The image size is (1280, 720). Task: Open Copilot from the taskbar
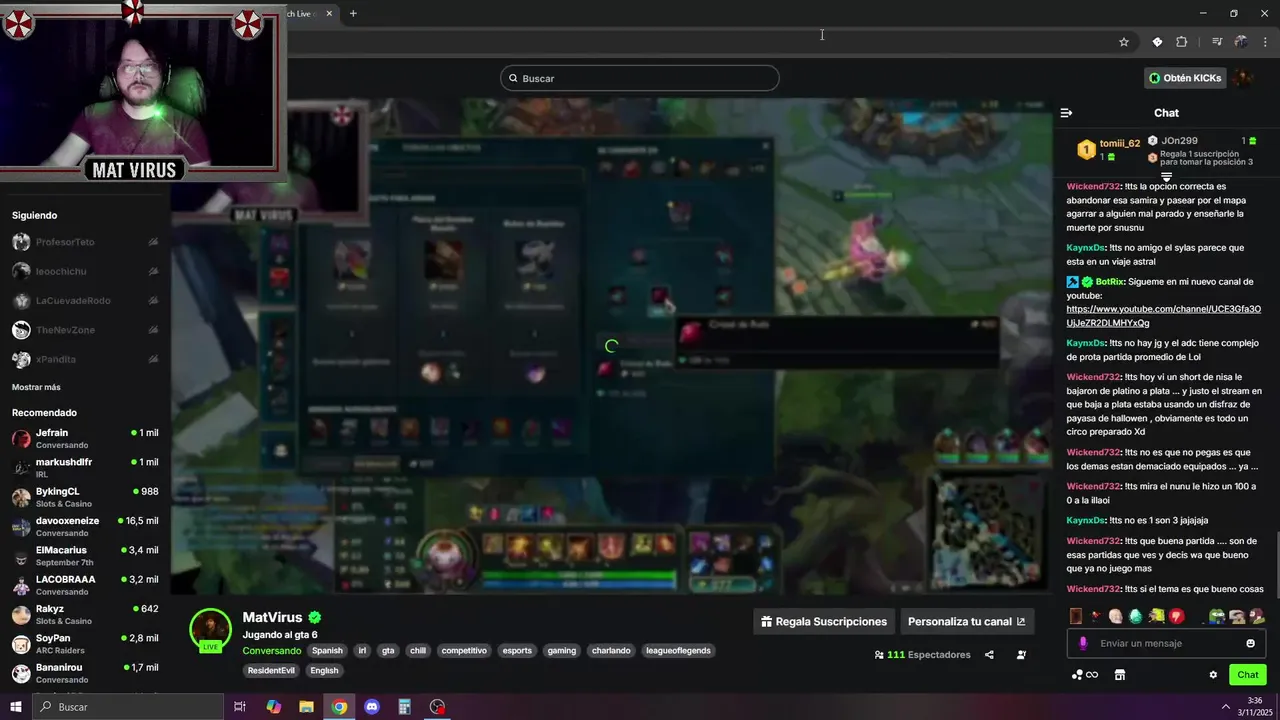tap(274, 707)
